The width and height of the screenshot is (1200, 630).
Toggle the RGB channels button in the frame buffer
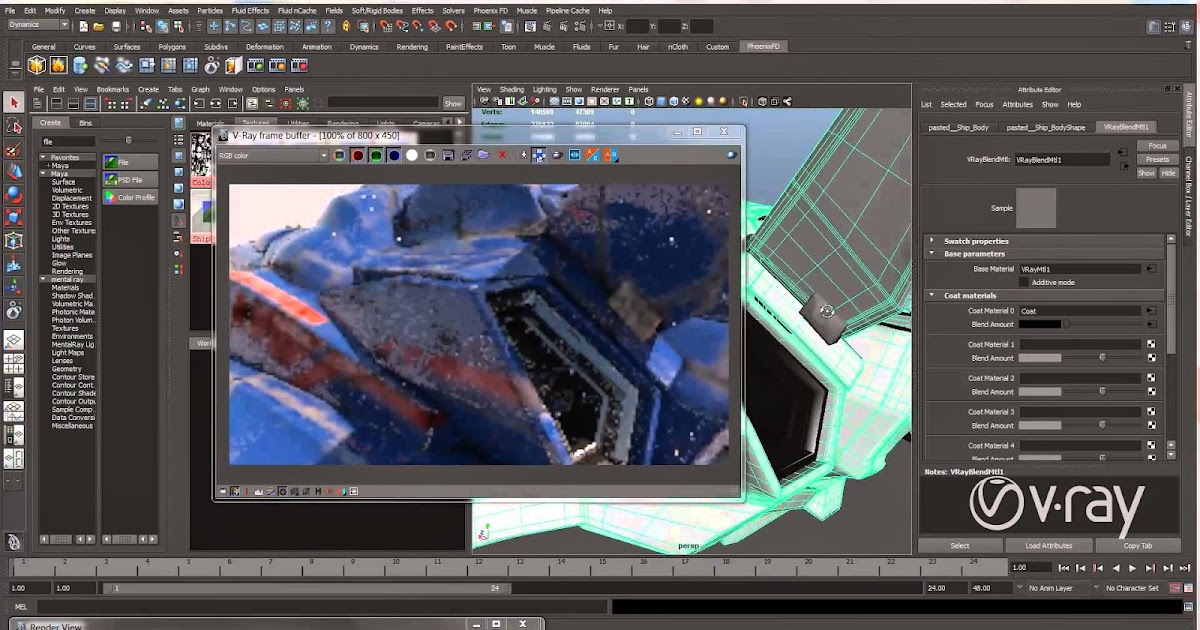[339, 155]
